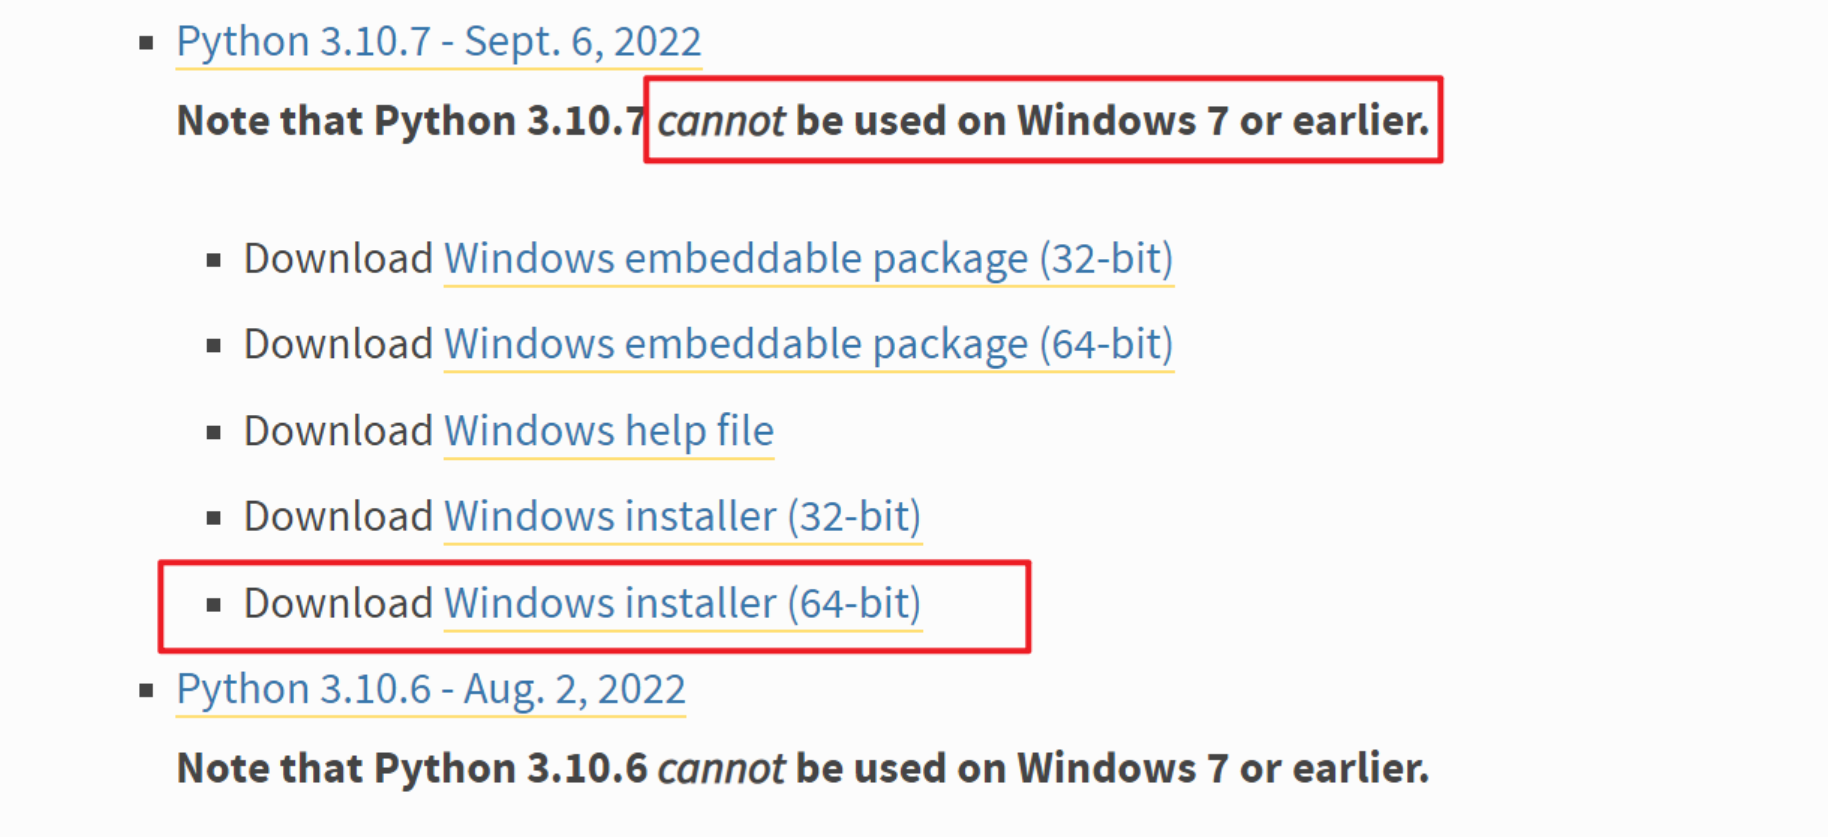
Task: Click the bullet beside 64-bit installer entry
Action: point(213,605)
